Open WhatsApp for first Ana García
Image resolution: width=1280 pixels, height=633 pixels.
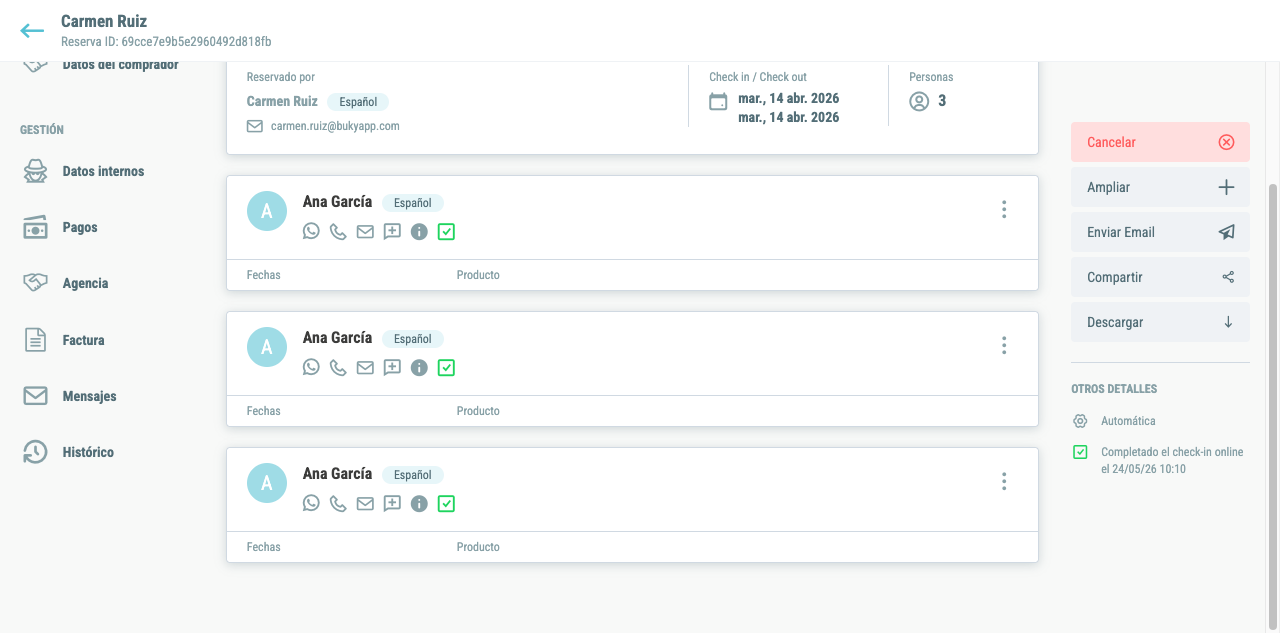311,231
